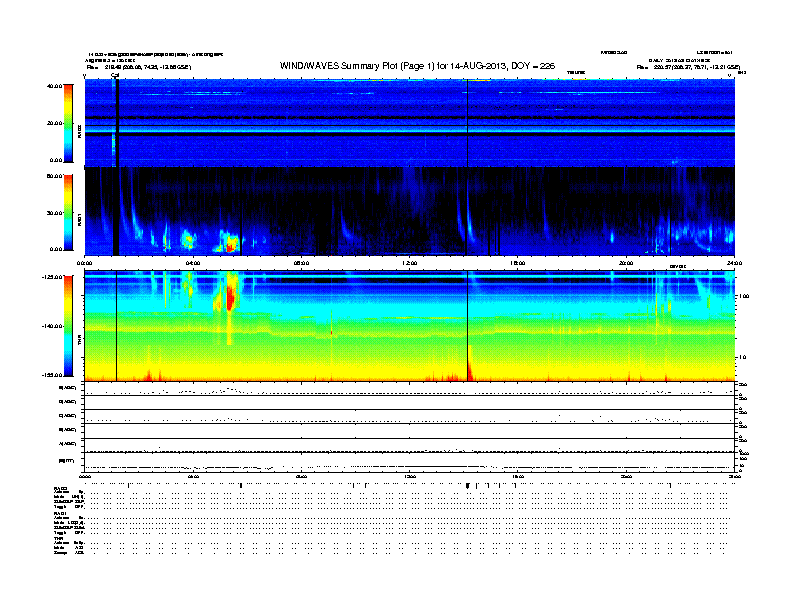Click the 12:00 time label under RAD1 panel
The height and width of the screenshot is (612, 792).
pyautogui.click(x=410, y=263)
